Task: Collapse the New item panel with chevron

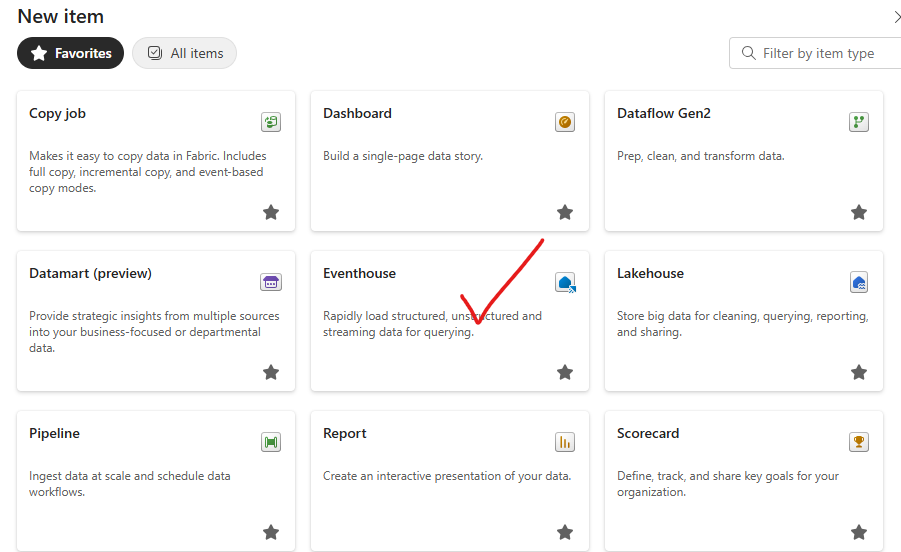Action: tap(895, 17)
